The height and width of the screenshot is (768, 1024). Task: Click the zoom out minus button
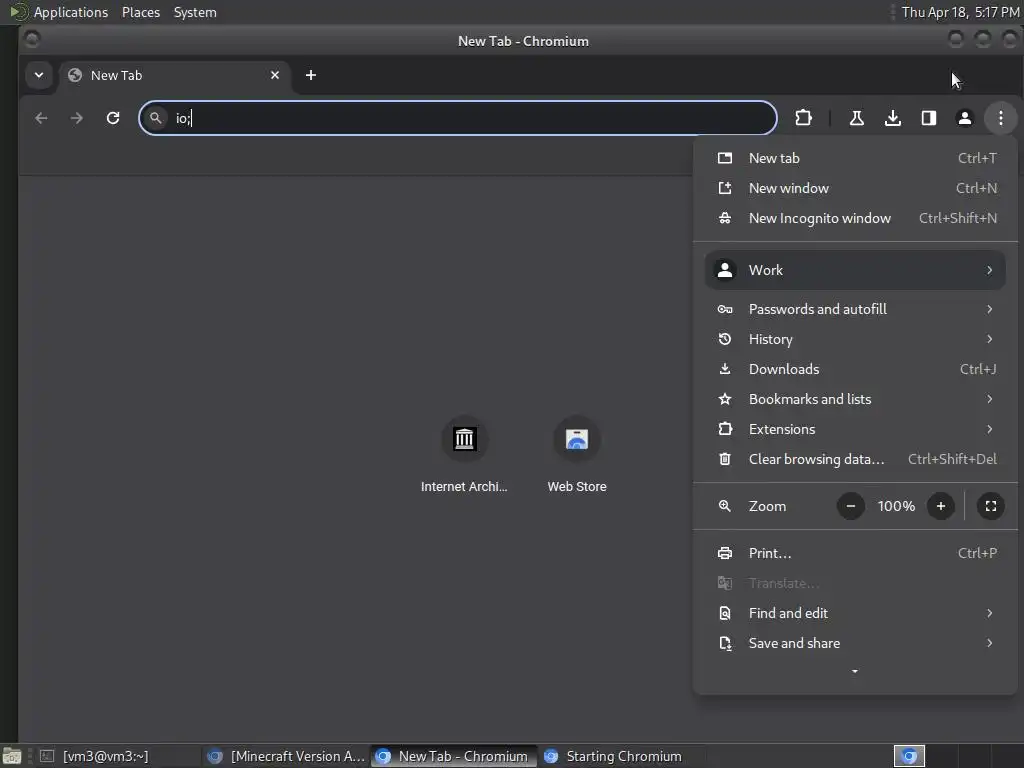pos(850,506)
